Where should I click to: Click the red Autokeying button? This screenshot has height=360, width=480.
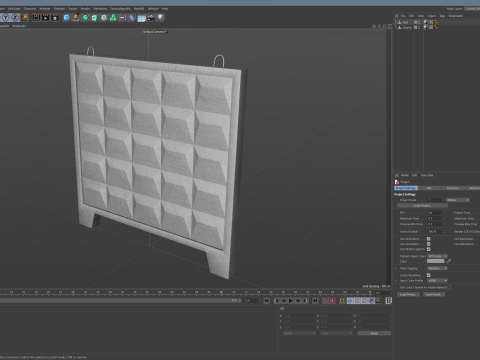coord(332,301)
